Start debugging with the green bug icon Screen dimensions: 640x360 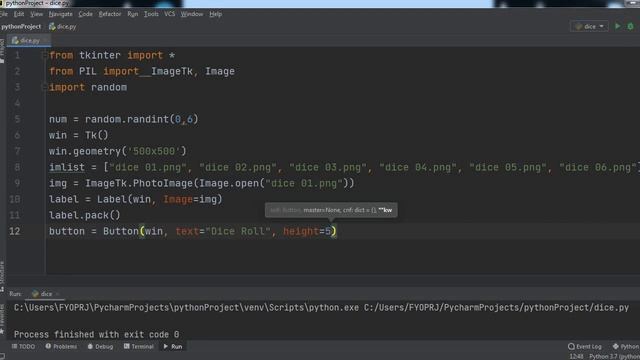point(630,27)
